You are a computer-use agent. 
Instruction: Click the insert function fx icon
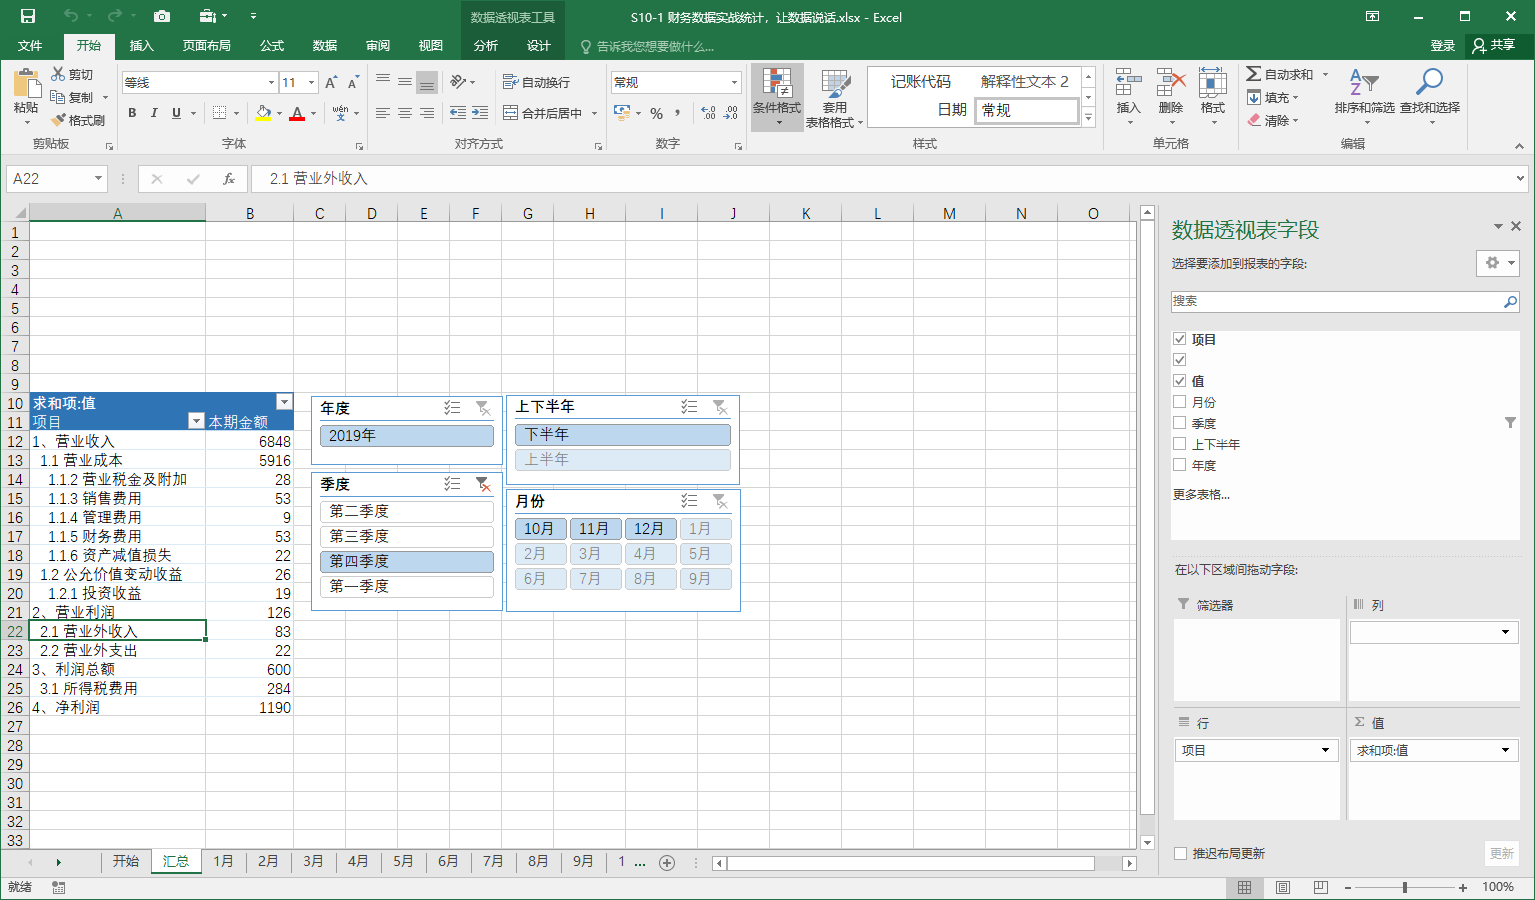pyautogui.click(x=229, y=179)
